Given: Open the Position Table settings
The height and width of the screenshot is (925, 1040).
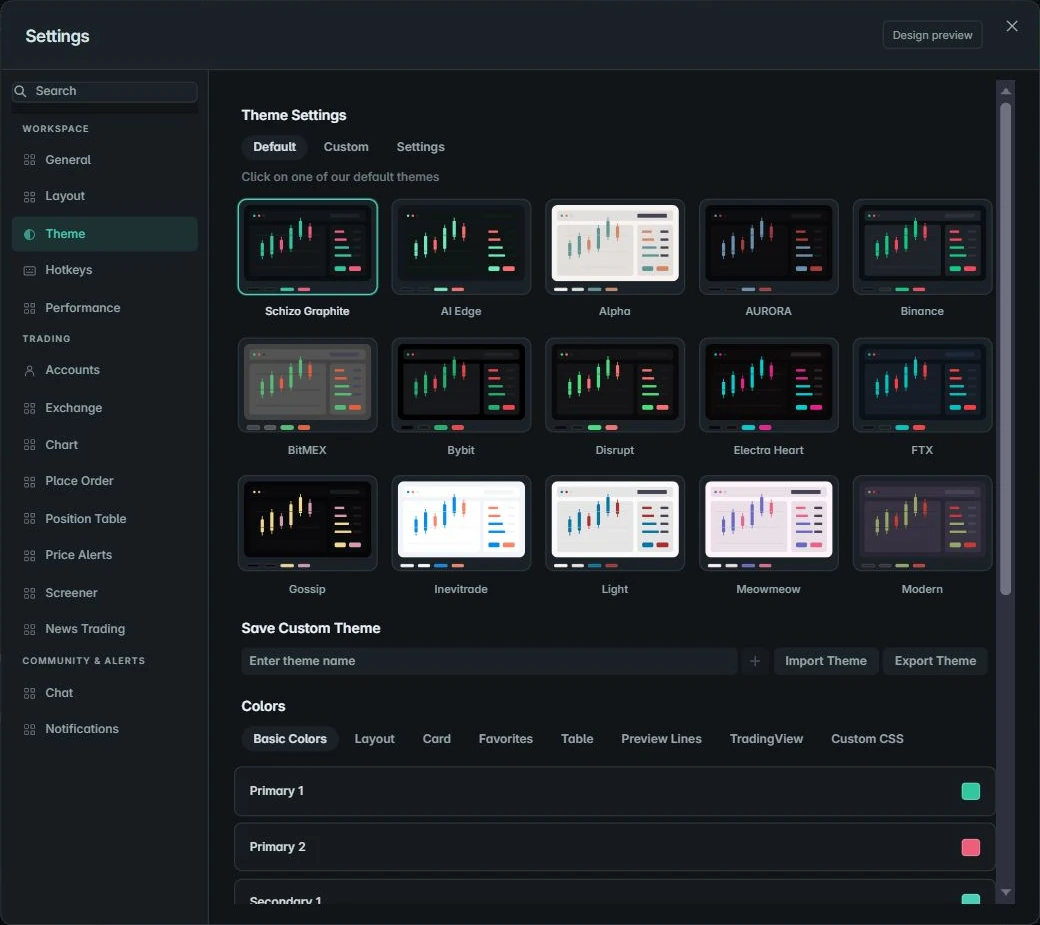Looking at the screenshot, I should [104, 519].
